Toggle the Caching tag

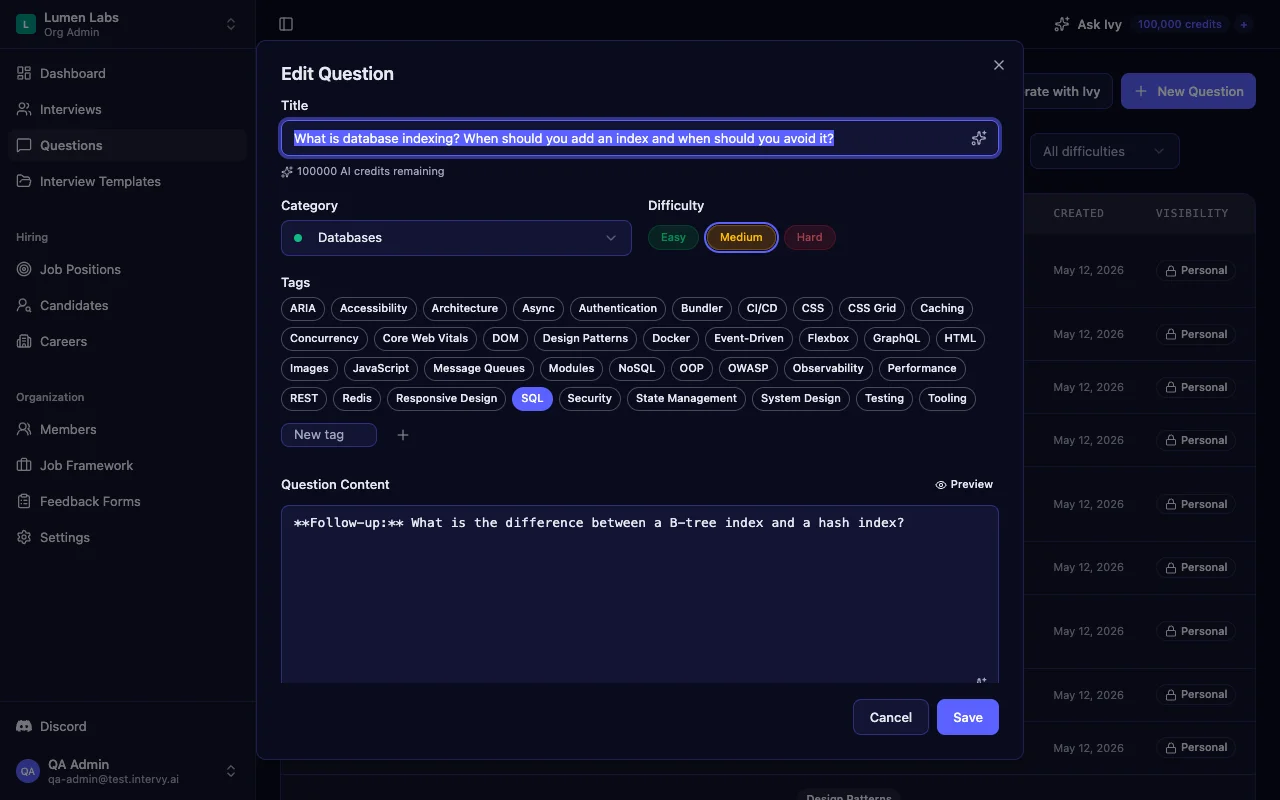click(942, 308)
